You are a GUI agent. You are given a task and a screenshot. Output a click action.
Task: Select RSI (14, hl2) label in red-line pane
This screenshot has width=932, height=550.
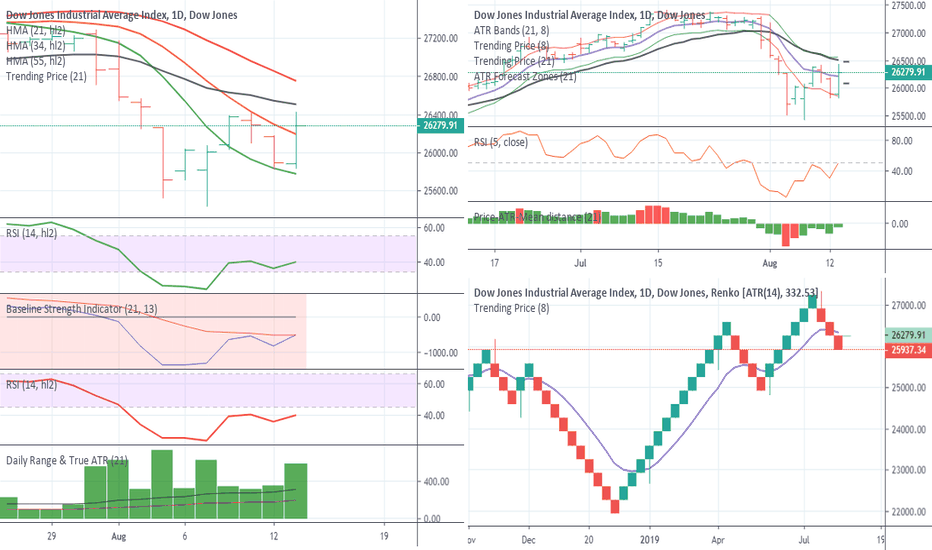coord(32,385)
